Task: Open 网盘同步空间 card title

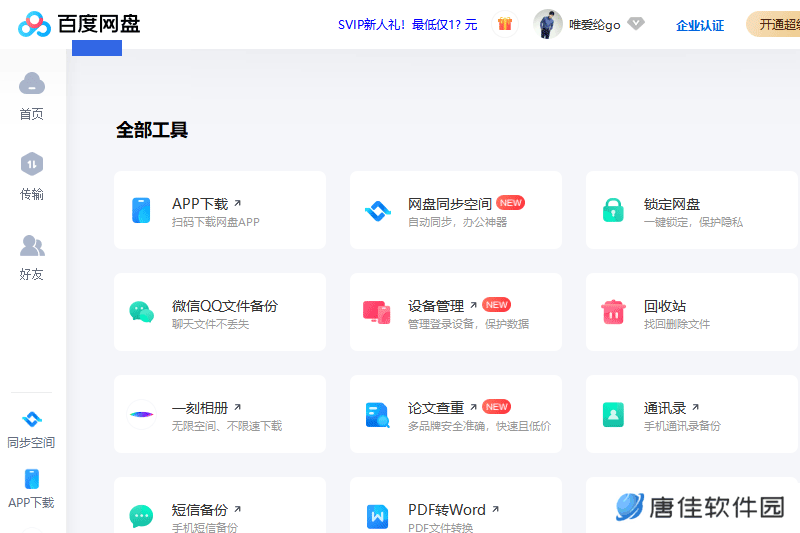Action: [x=449, y=204]
